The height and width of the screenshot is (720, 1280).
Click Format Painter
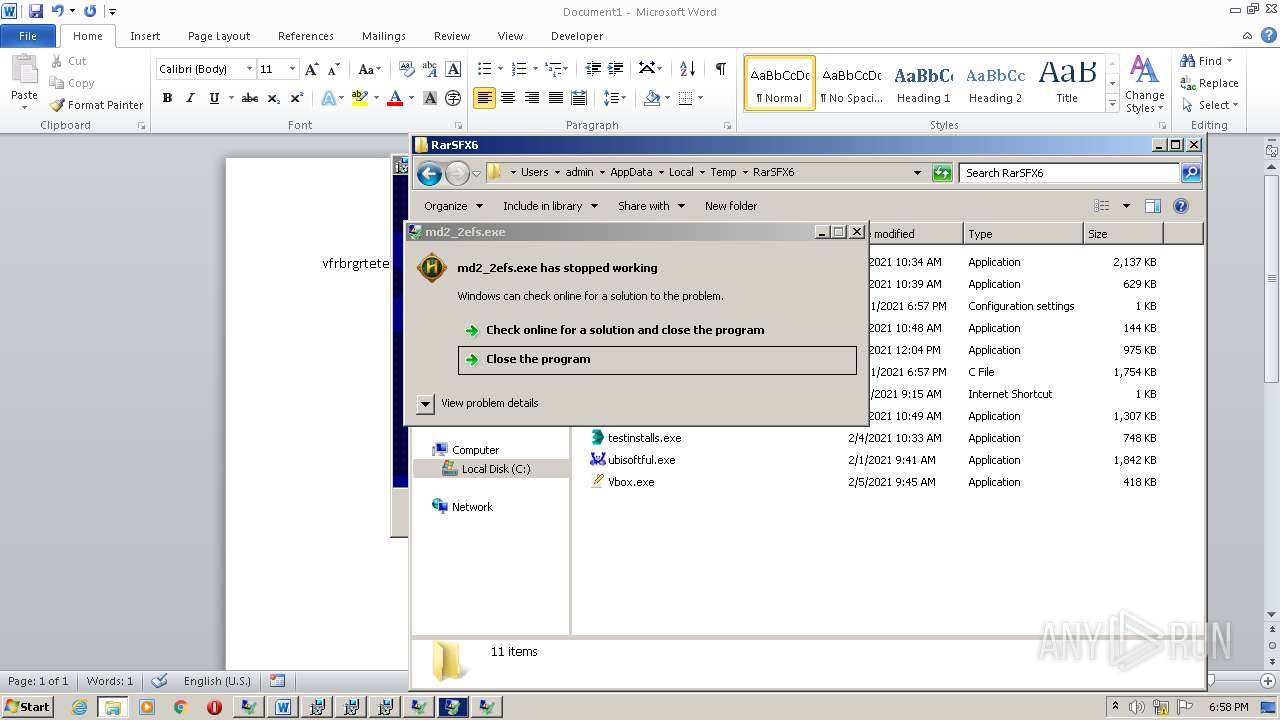(x=96, y=105)
